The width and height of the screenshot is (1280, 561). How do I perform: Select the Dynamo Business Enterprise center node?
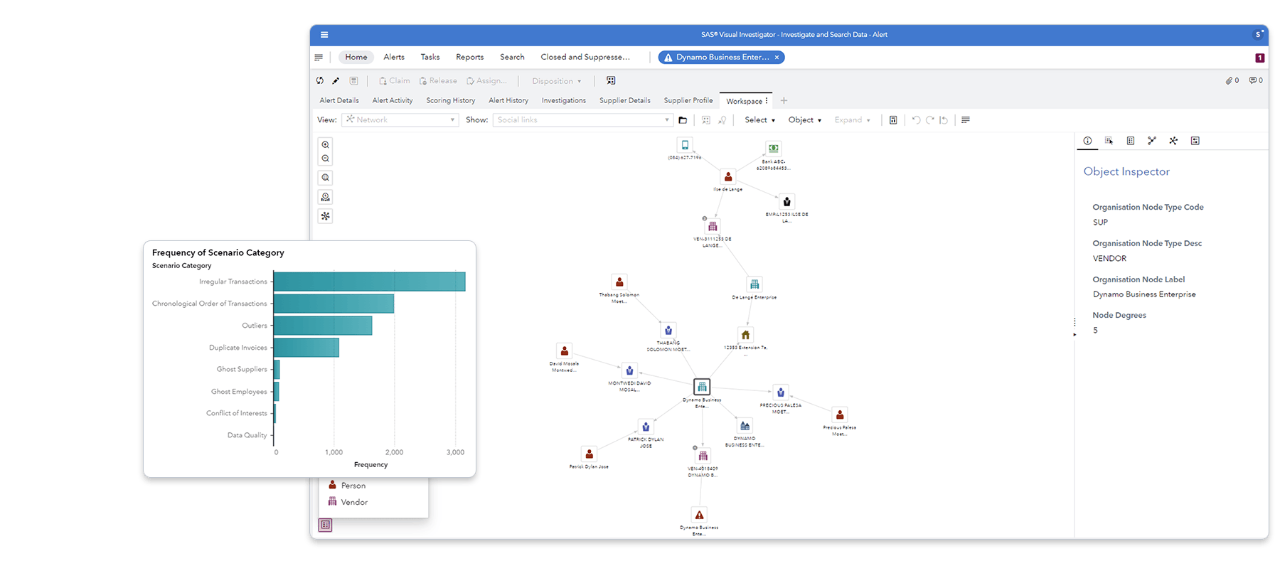[x=702, y=387]
